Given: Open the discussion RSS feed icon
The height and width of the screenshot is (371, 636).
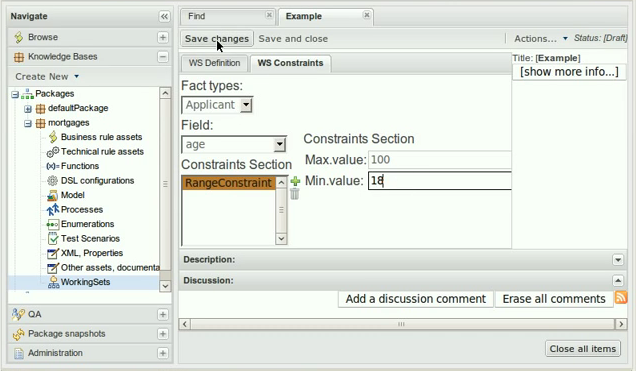Looking at the screenshot, I should (x=621, y=298).
